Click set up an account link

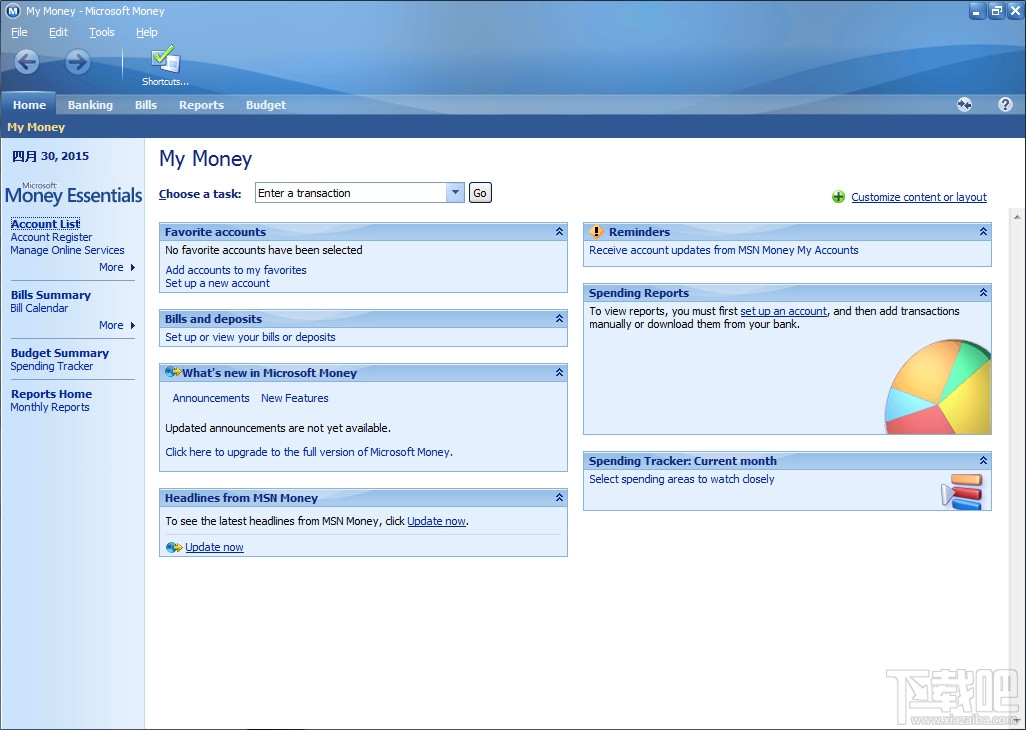[783, 311]
